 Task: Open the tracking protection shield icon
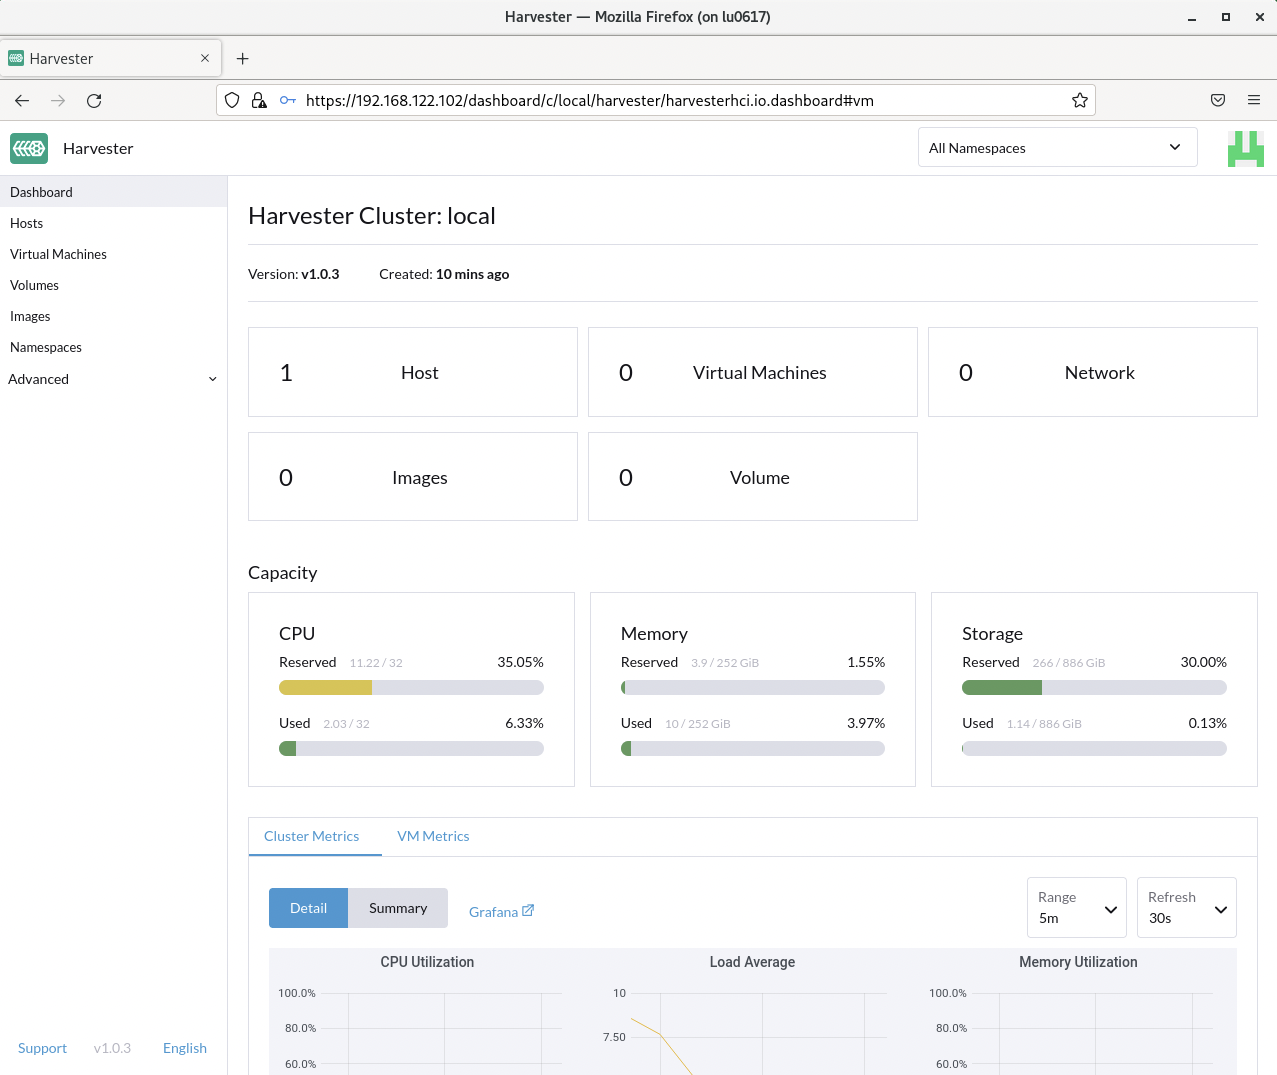point(232,100)
